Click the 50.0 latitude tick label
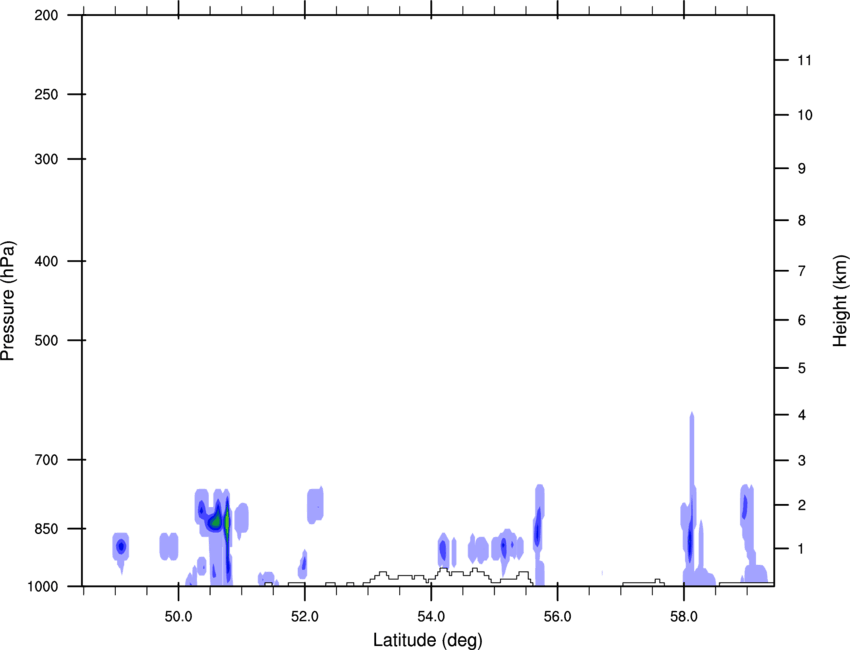The height and width of the screenshot is (650, 850). pos(178,617)
